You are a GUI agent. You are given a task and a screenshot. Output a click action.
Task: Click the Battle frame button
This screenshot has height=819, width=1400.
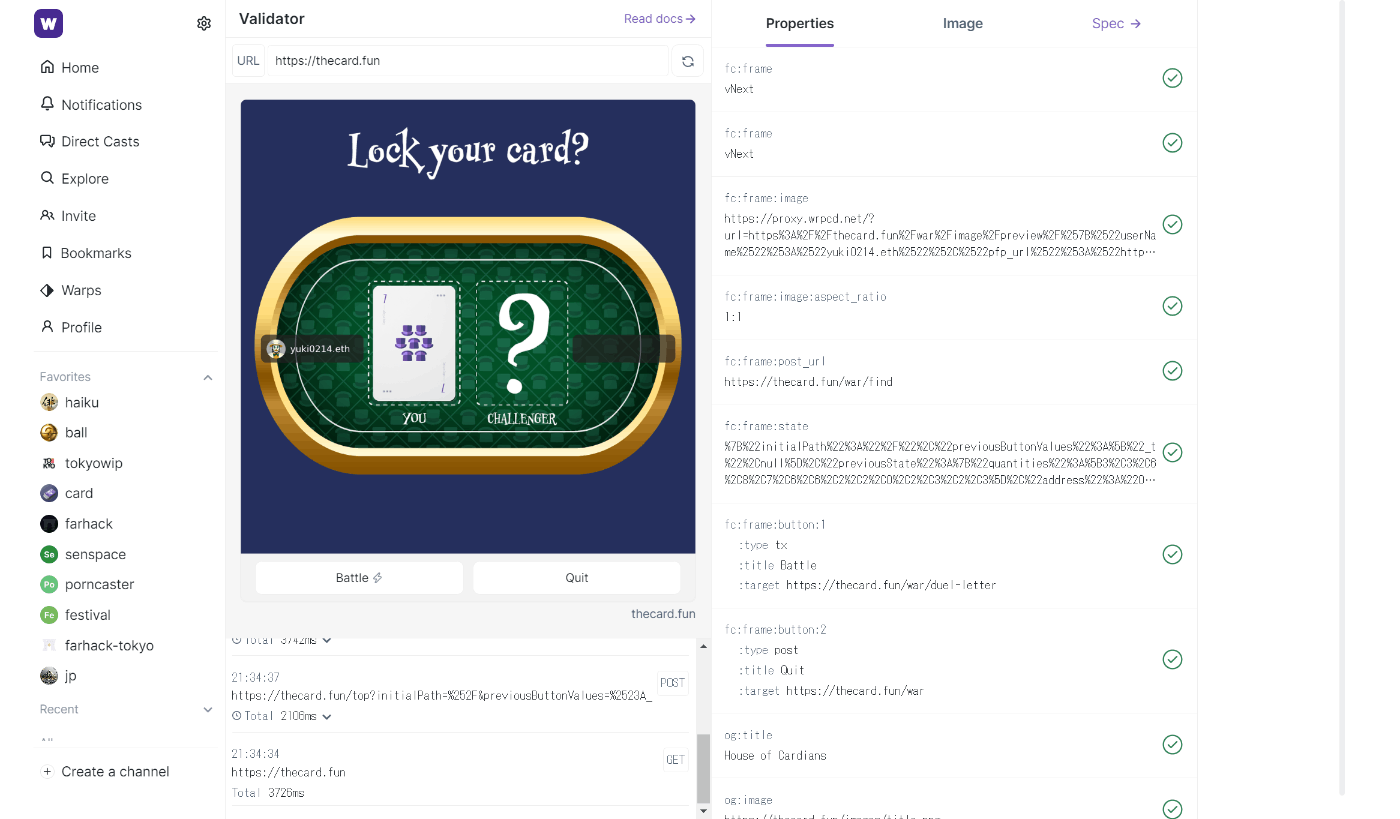(359, 578)
